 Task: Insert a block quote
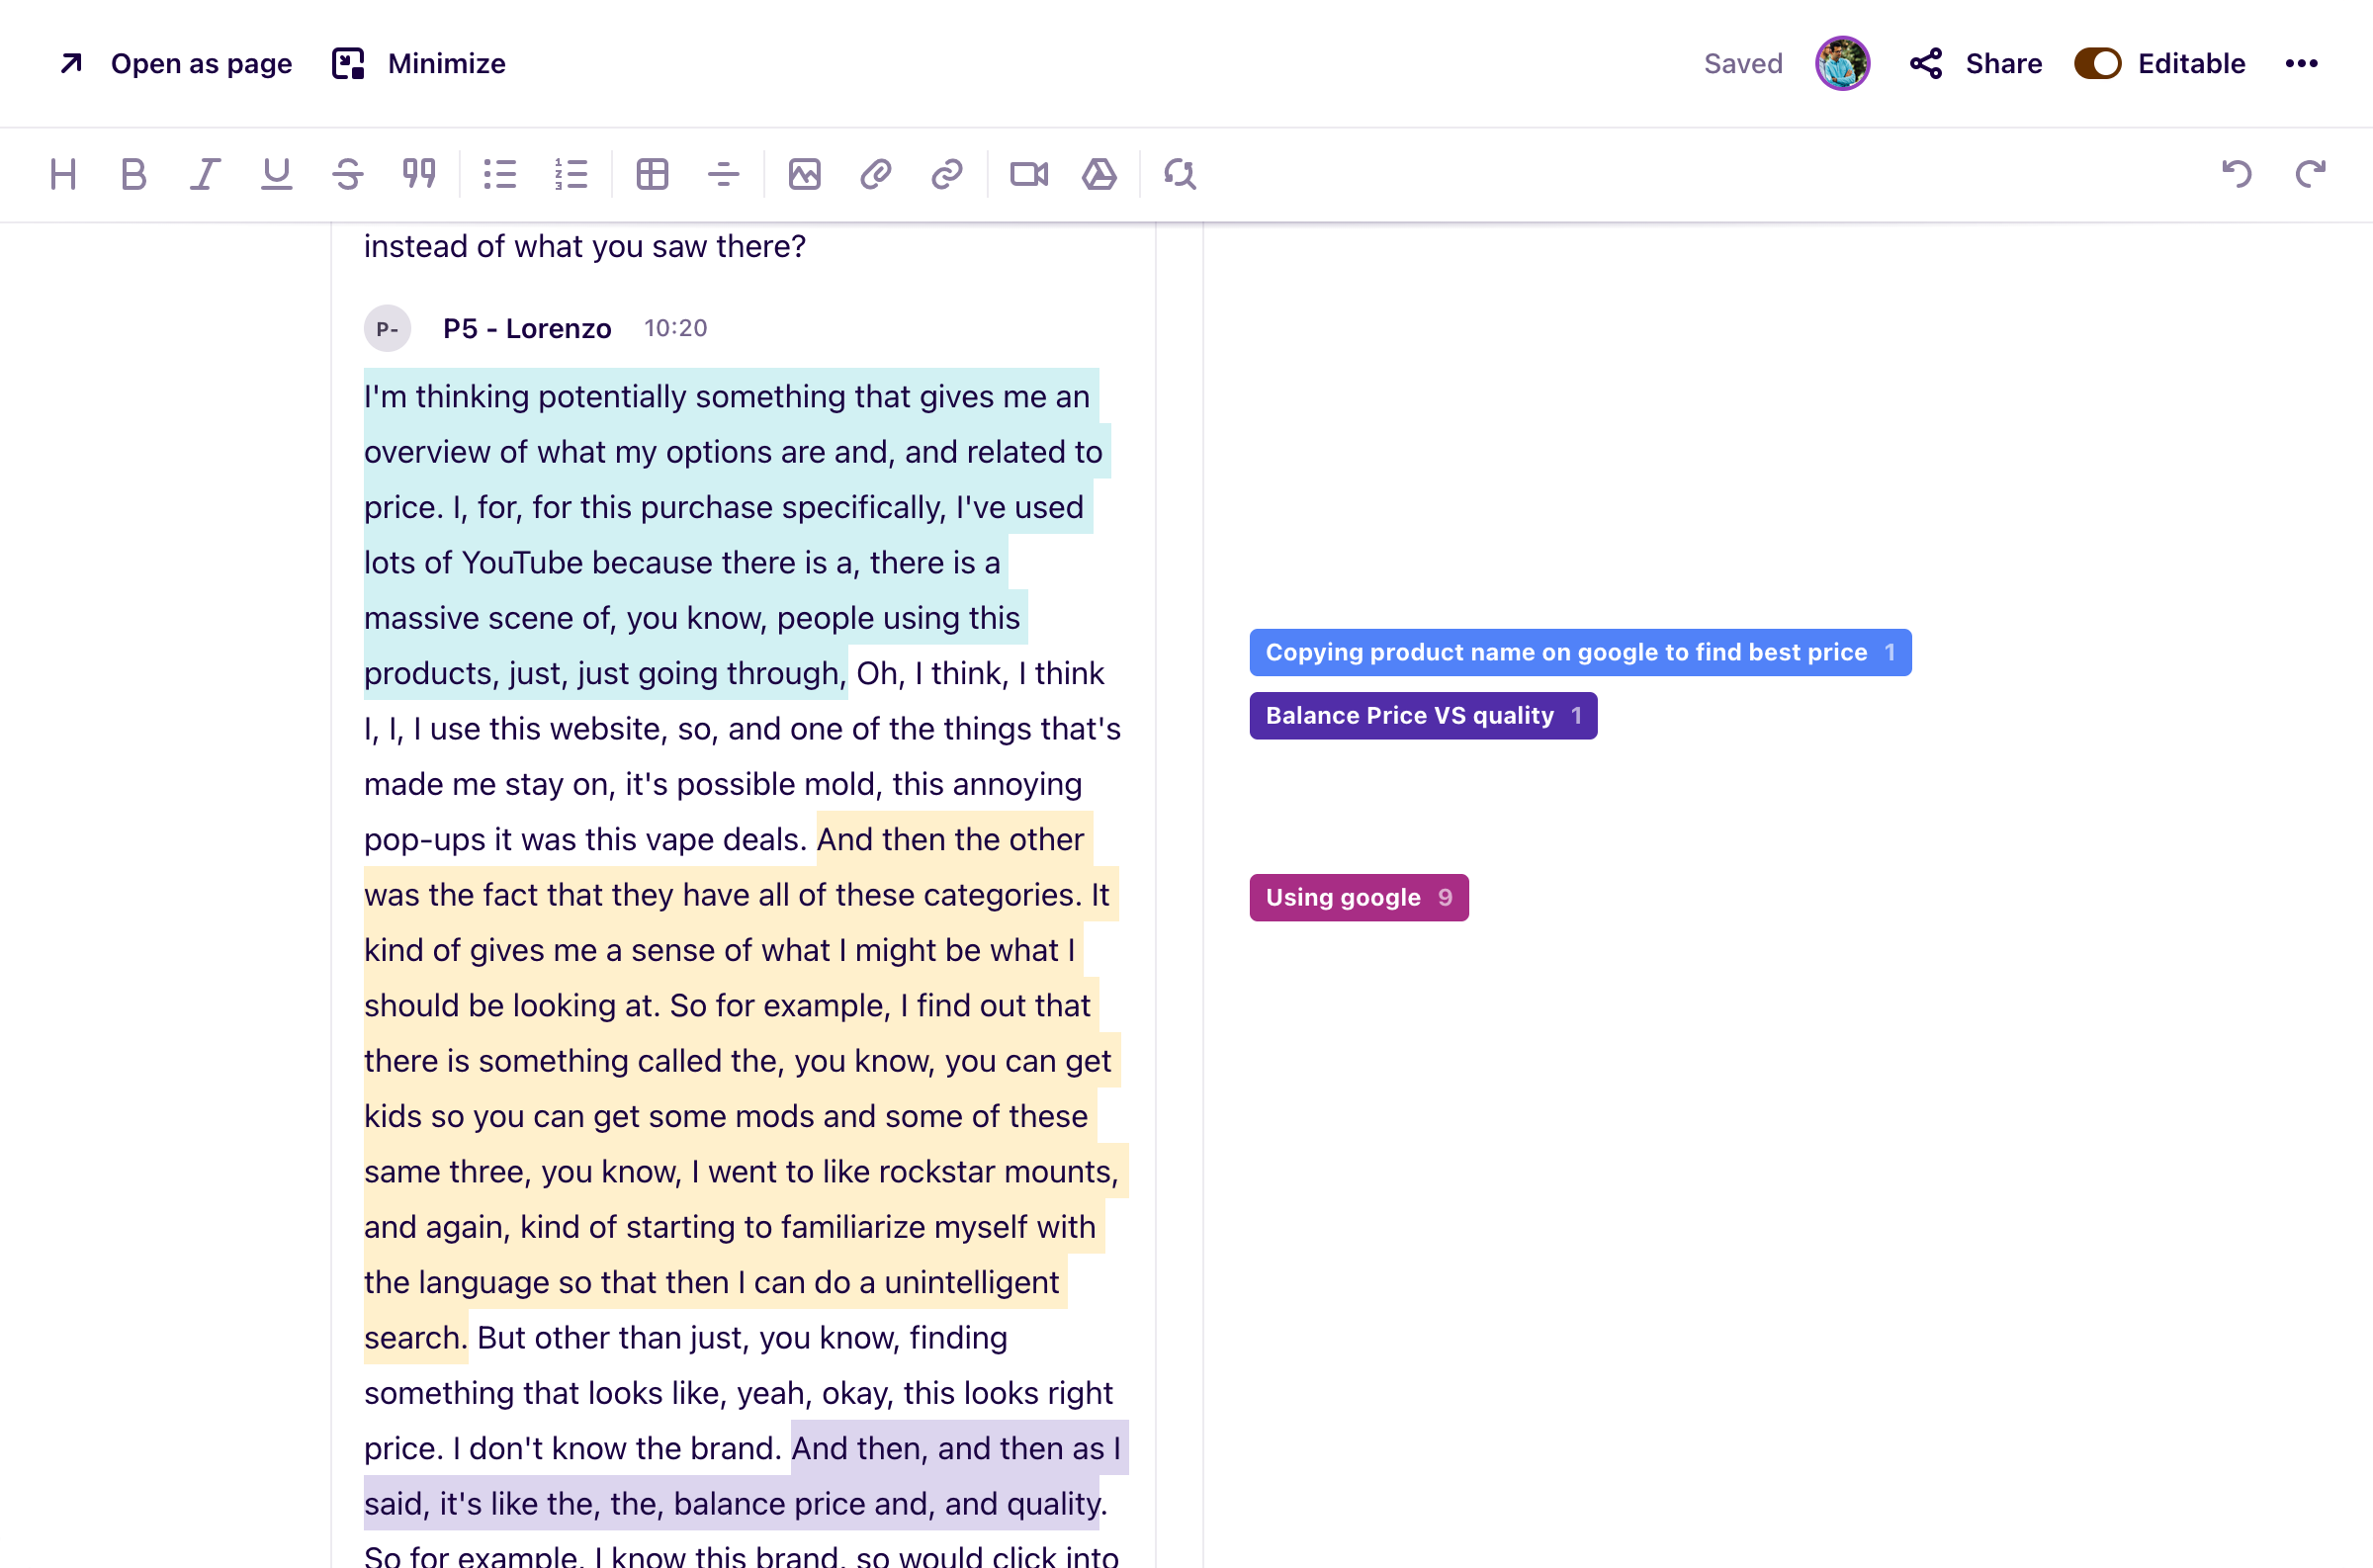coord(419,175)
